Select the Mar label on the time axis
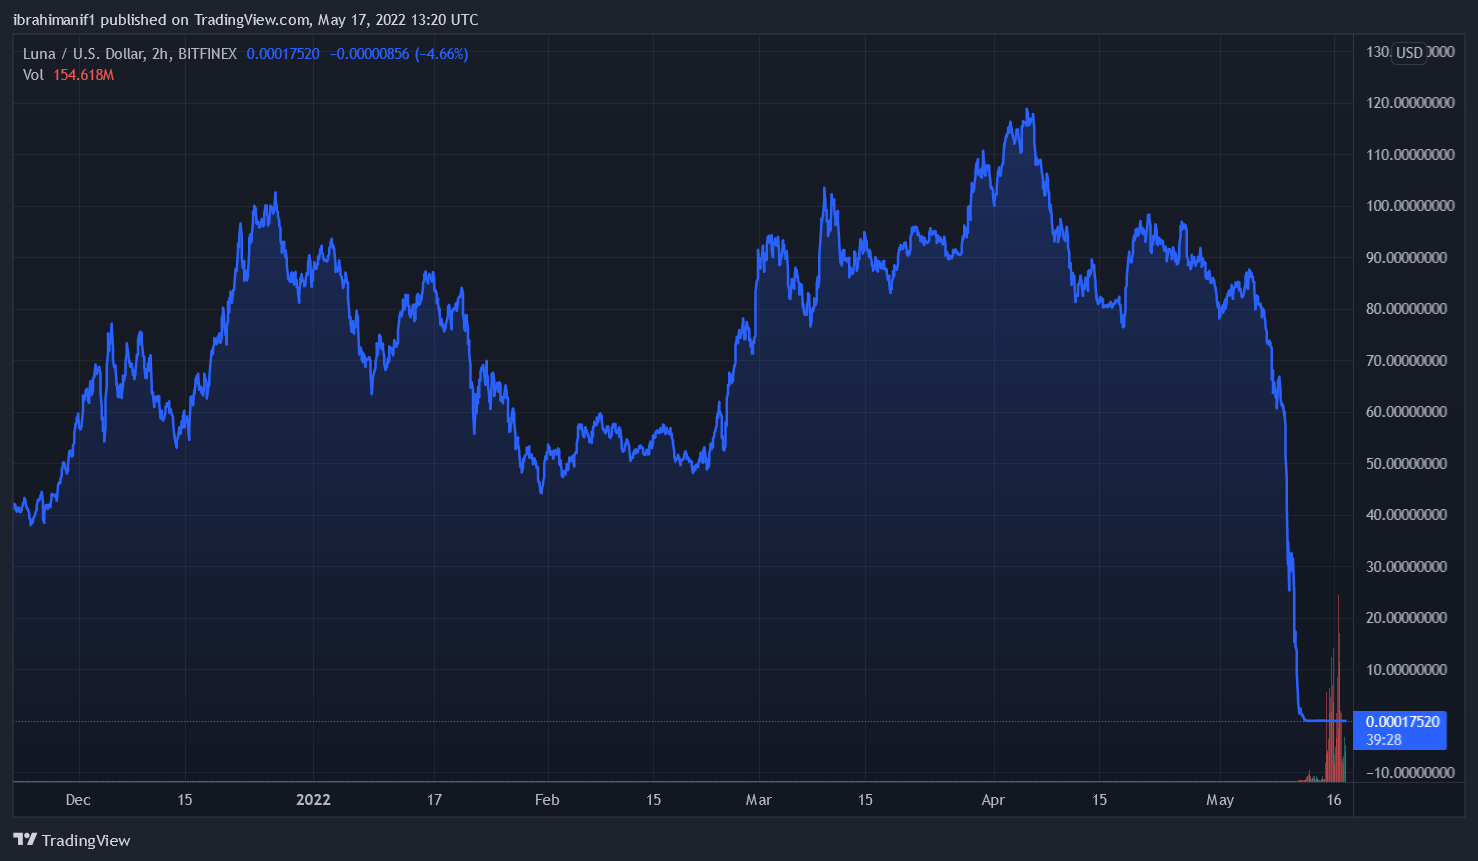The width and height of the screenshot is (1478, 861). [759, 800]
